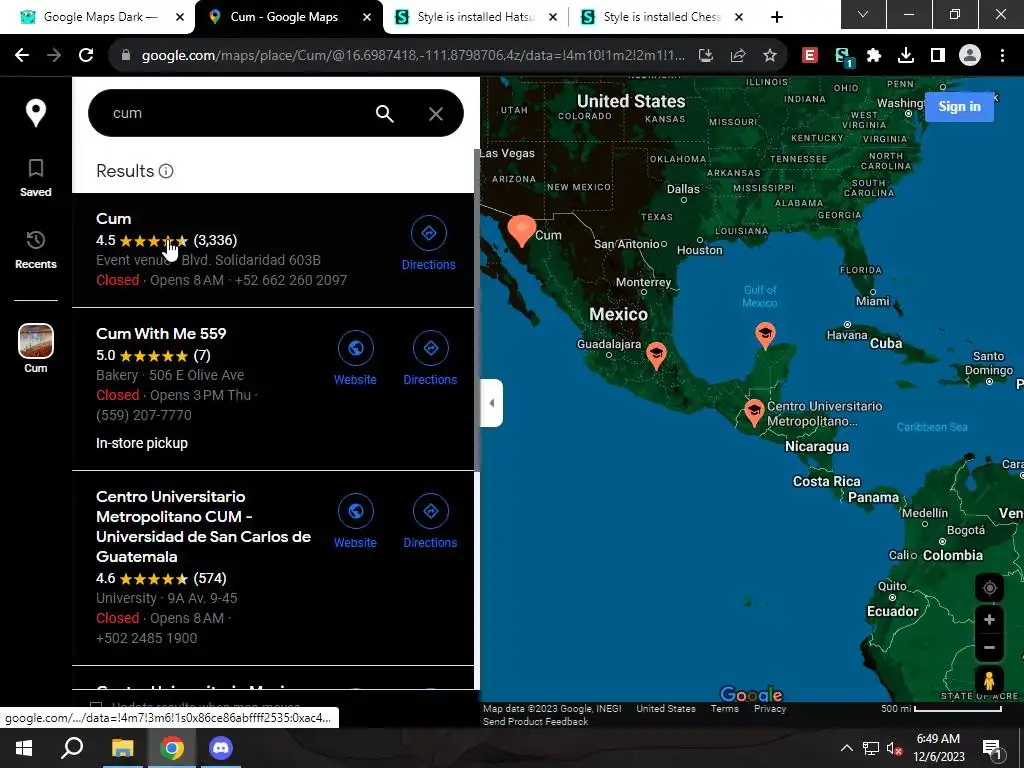Image resolution: width=1024 pixels, height=768 pixels.
Task: Open Discord from the taskbar
Action: pyautogui.click(x=221, y=748)
